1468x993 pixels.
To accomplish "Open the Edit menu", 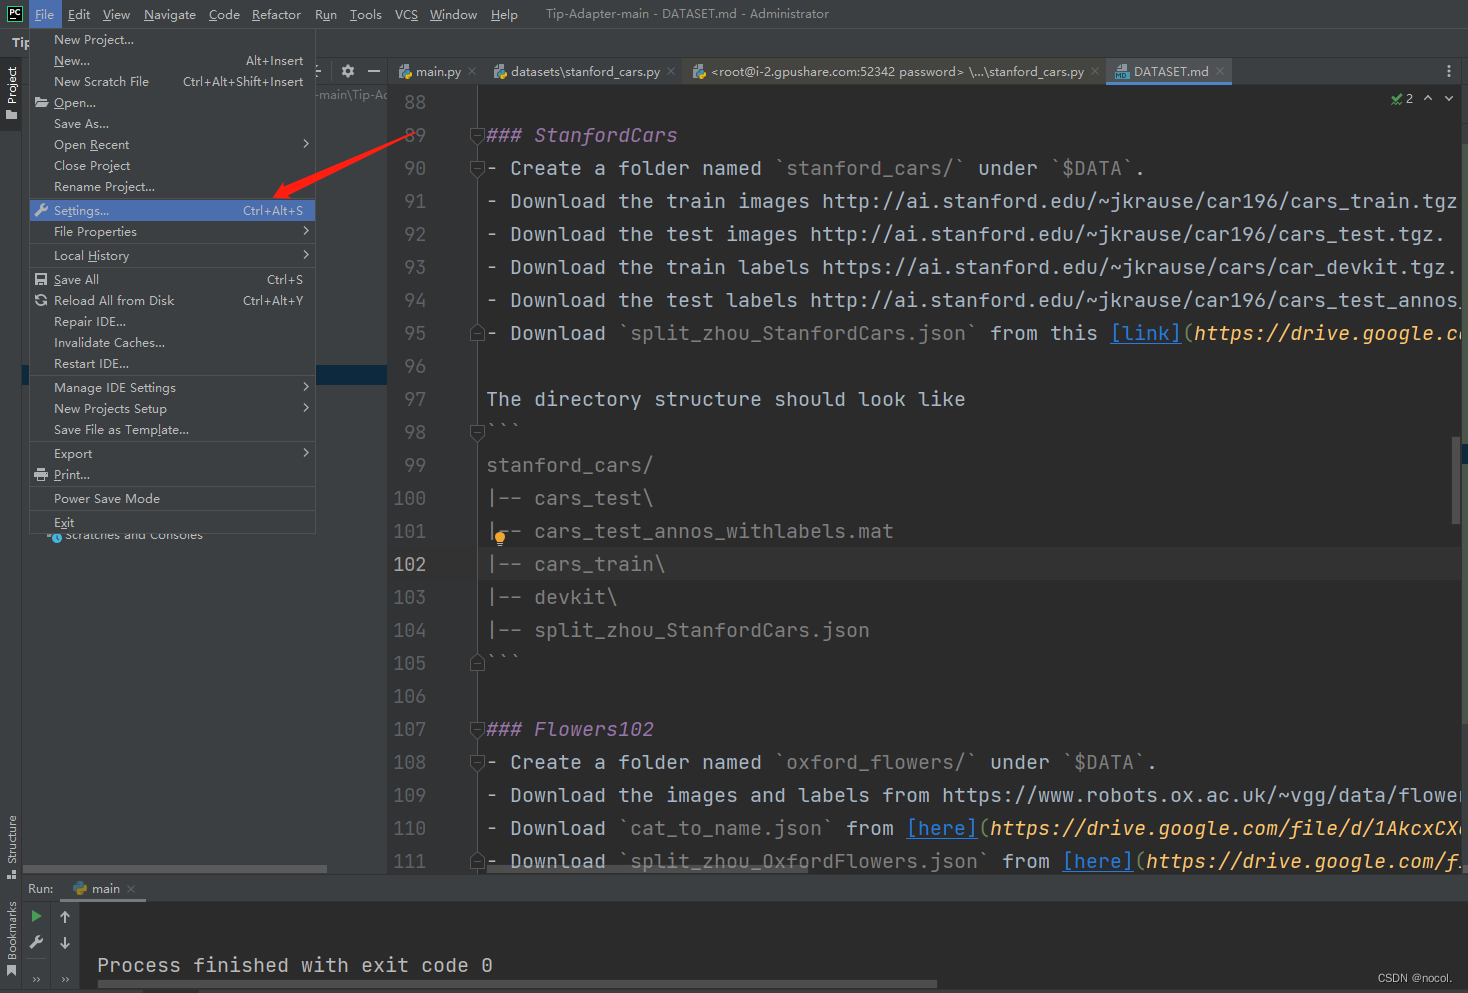I will (79, 14).
